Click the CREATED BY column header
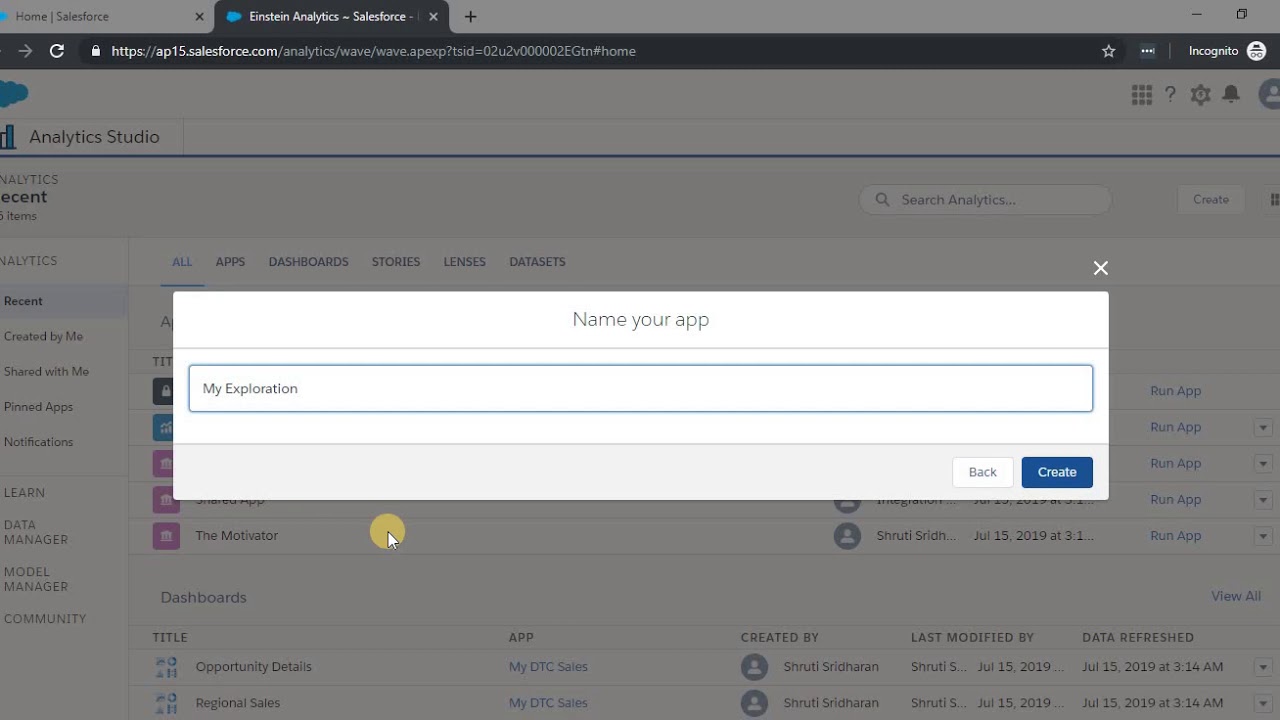This screenshot has height=720, width=1280. [780, 638]
